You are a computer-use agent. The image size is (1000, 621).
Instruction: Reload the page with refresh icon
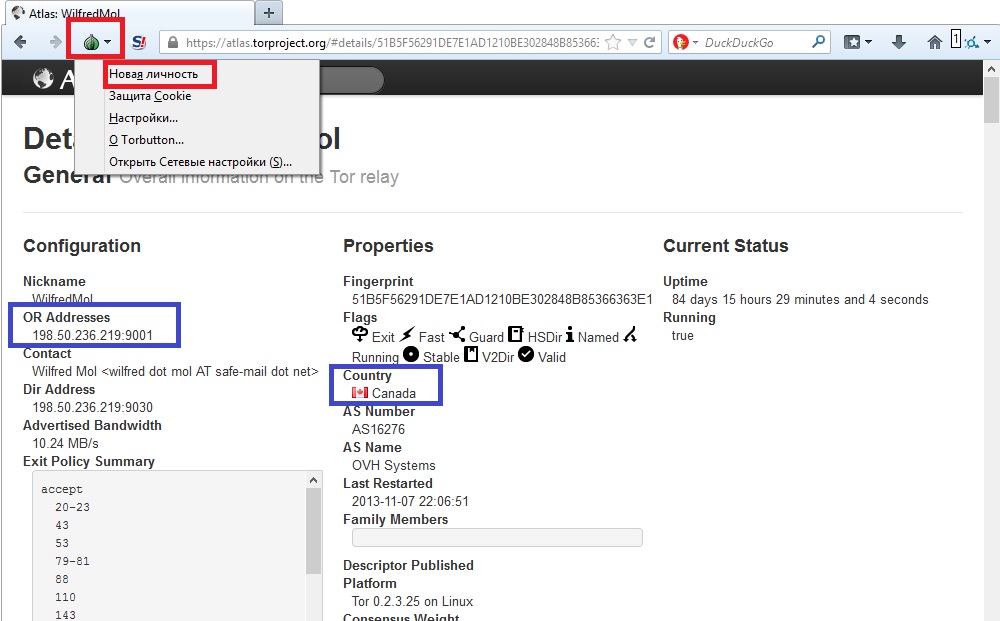tap(649, 42)
